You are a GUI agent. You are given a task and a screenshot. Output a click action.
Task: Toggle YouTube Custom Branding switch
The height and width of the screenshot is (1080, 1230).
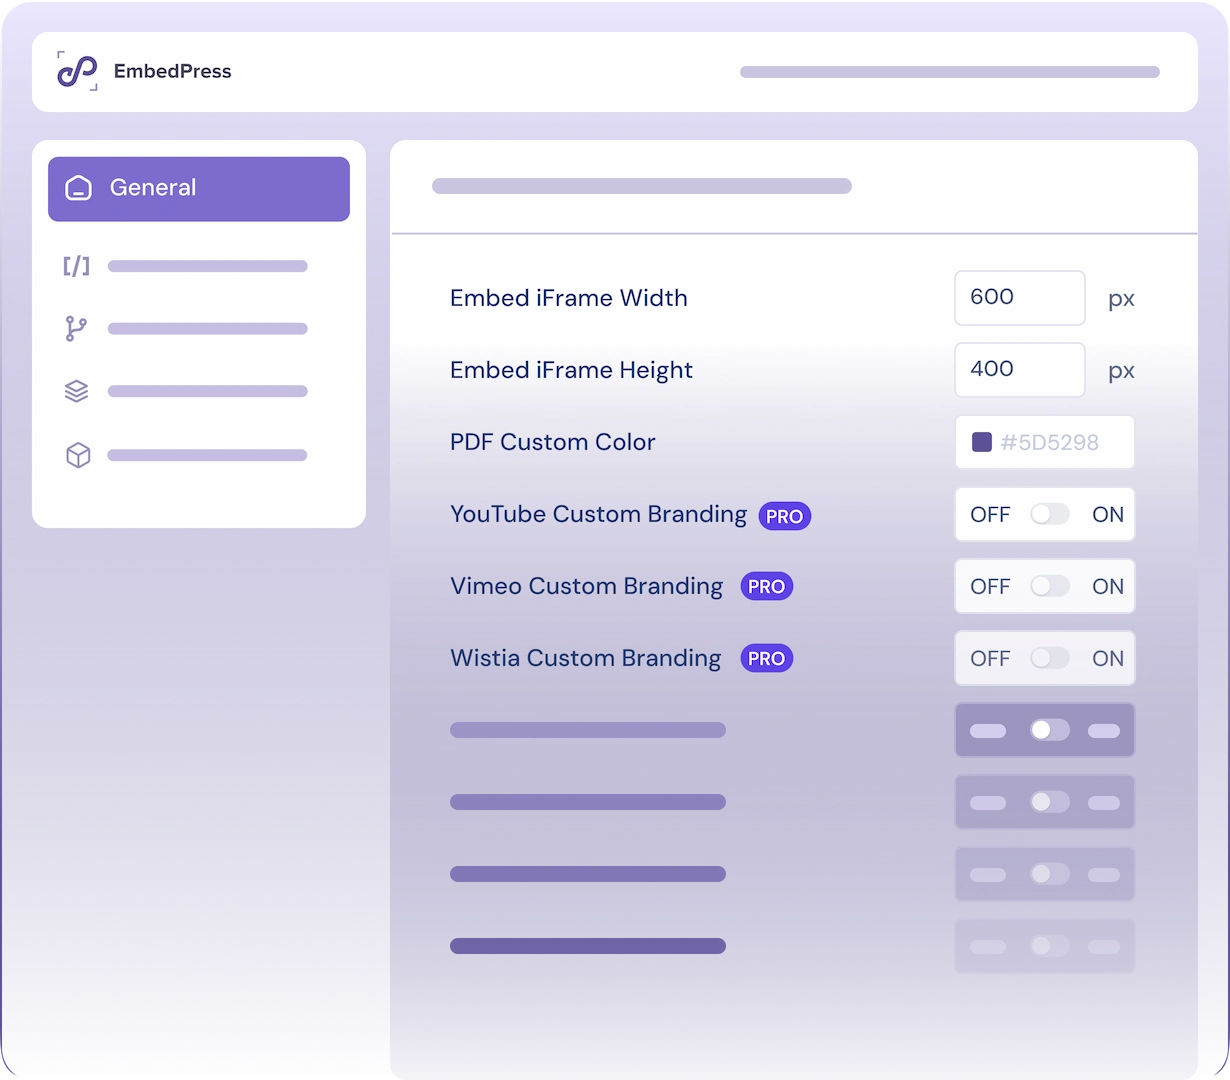point(1049,514)
